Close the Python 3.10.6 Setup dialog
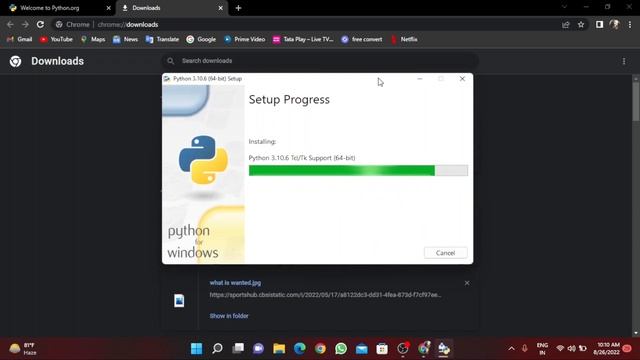Screen dimensions: 640x360 click(462, 79)
